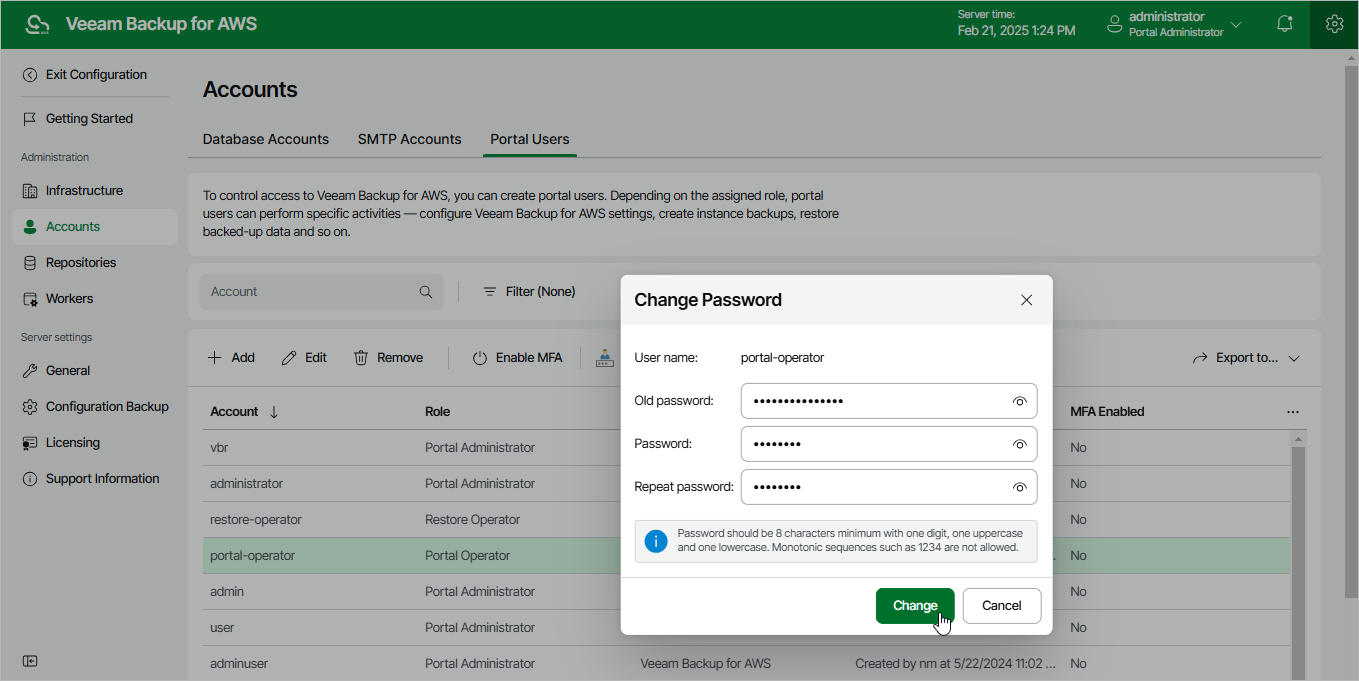Click the settings gear icon in header
Viewport: 1359px width, 681px height.
(x=1334, y=25)
